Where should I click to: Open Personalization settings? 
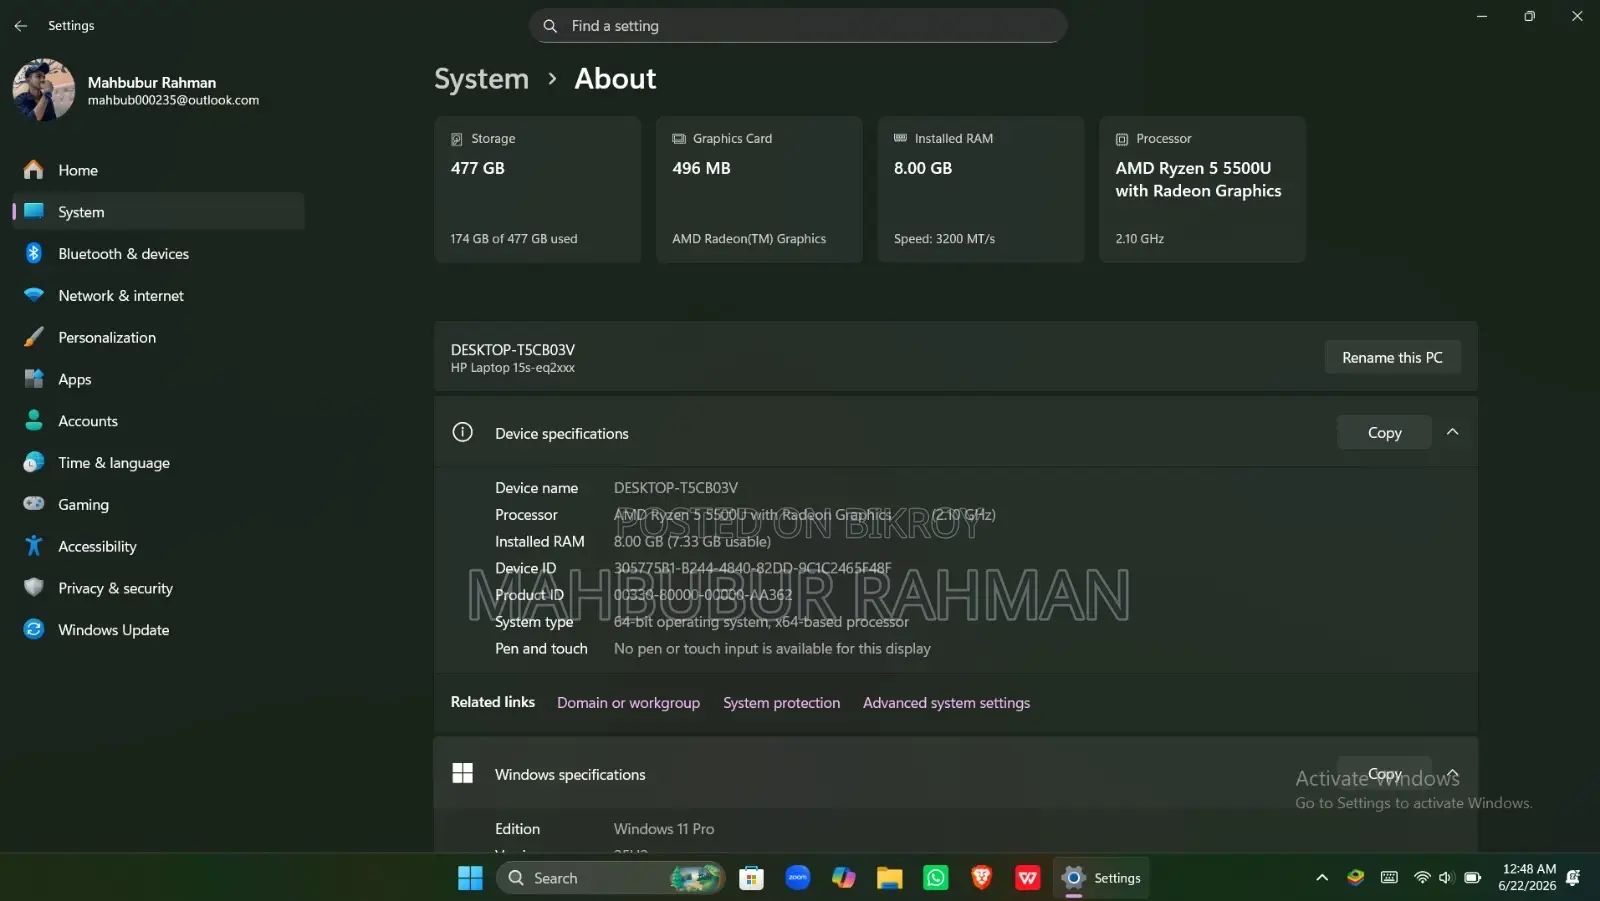pyautogui.click(x=158, y=338)
